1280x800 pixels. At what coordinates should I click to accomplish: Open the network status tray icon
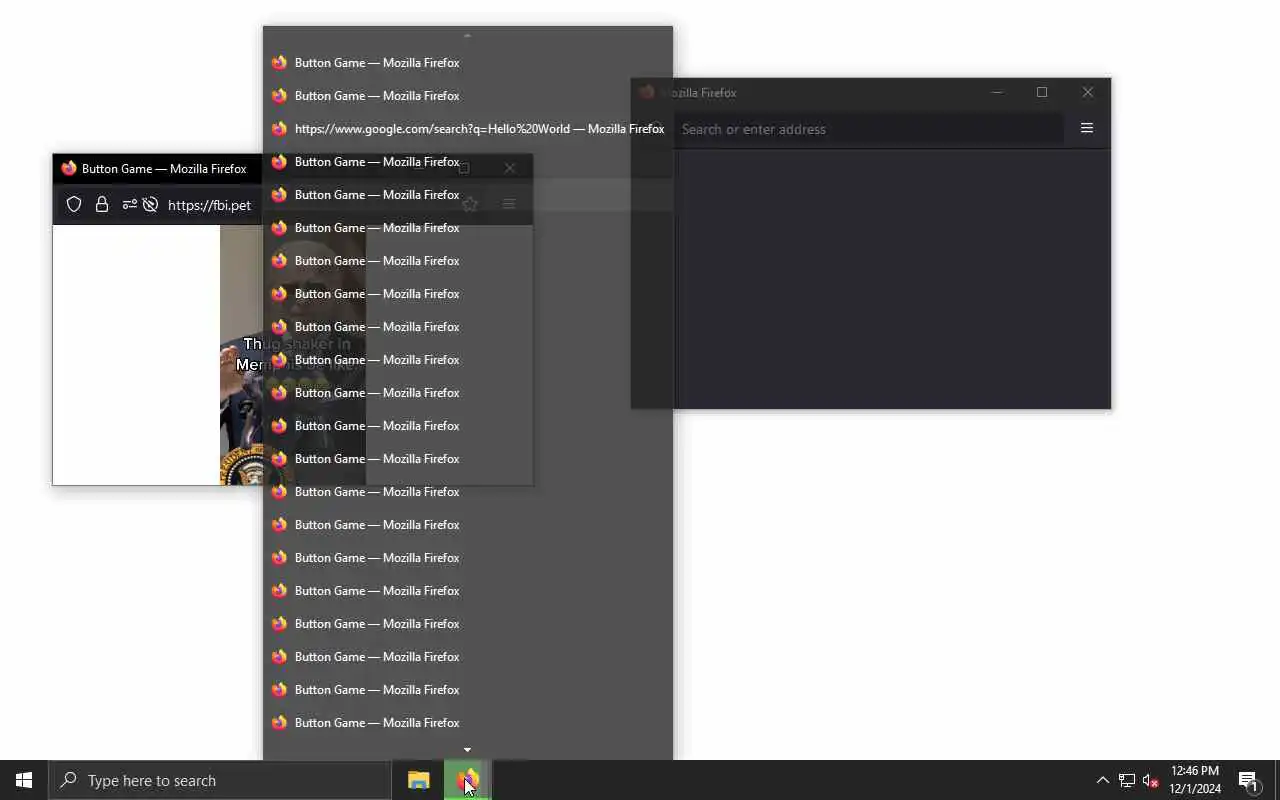pos(1127,780)
